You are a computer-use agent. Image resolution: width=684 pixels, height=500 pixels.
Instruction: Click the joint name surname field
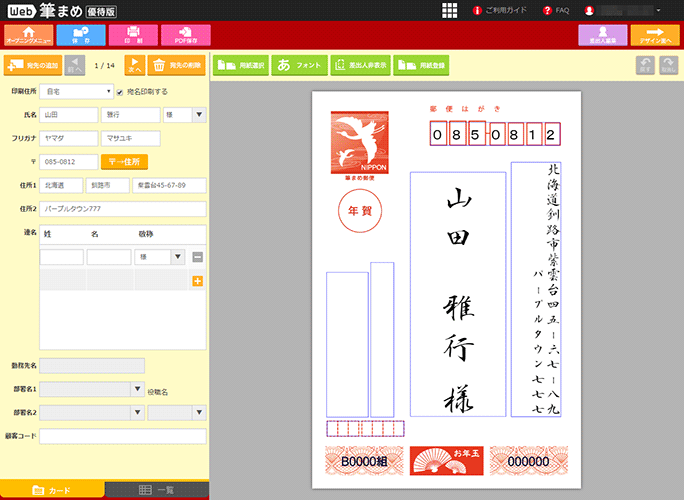(x=62, y=257)
